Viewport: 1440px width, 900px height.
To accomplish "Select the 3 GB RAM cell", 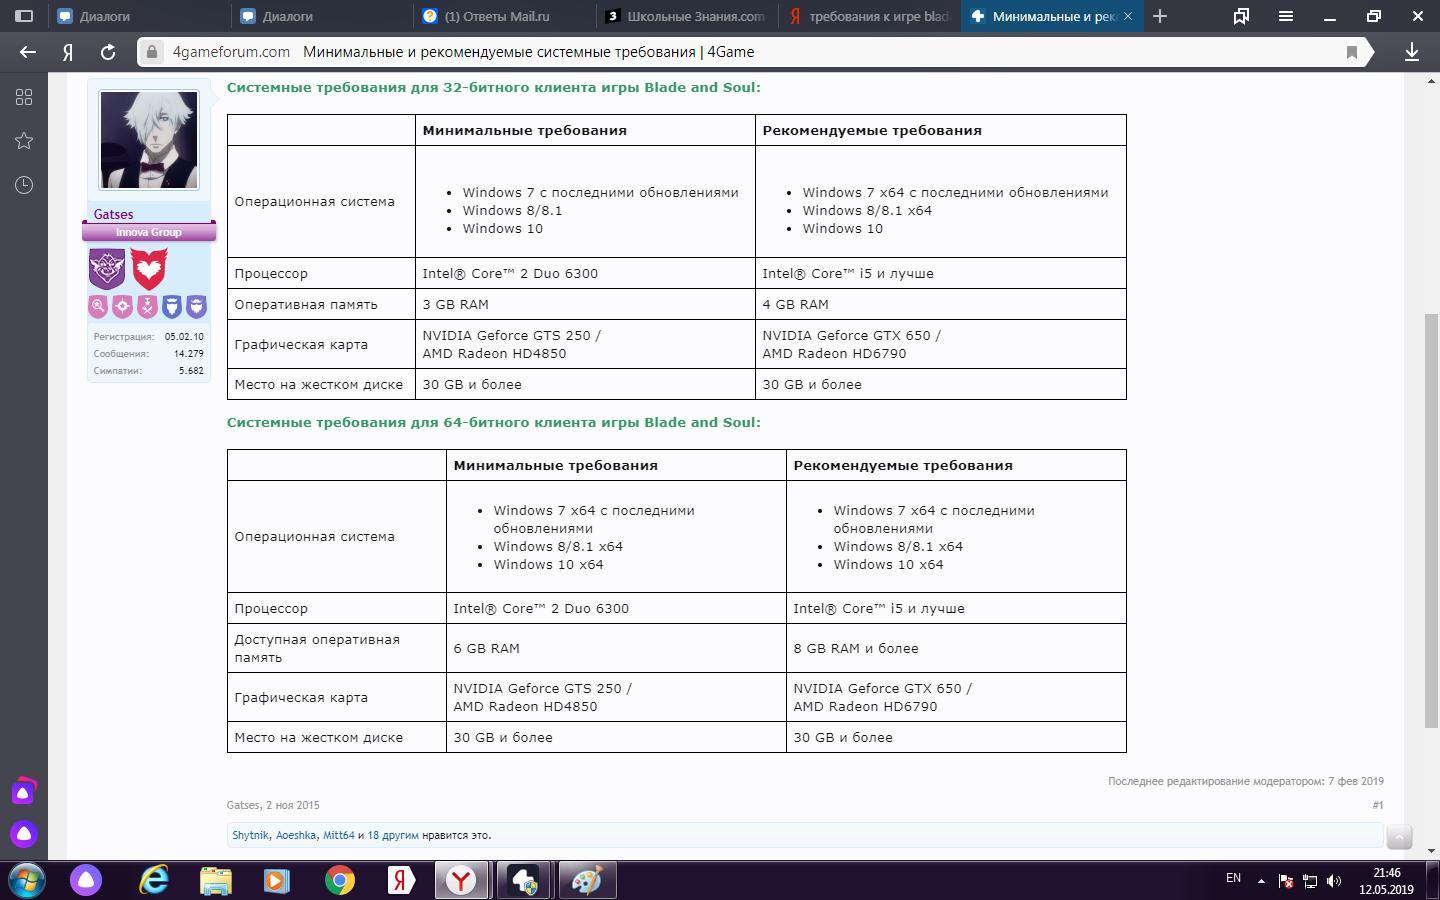I will pyautogui.click(x=585, y=304).
